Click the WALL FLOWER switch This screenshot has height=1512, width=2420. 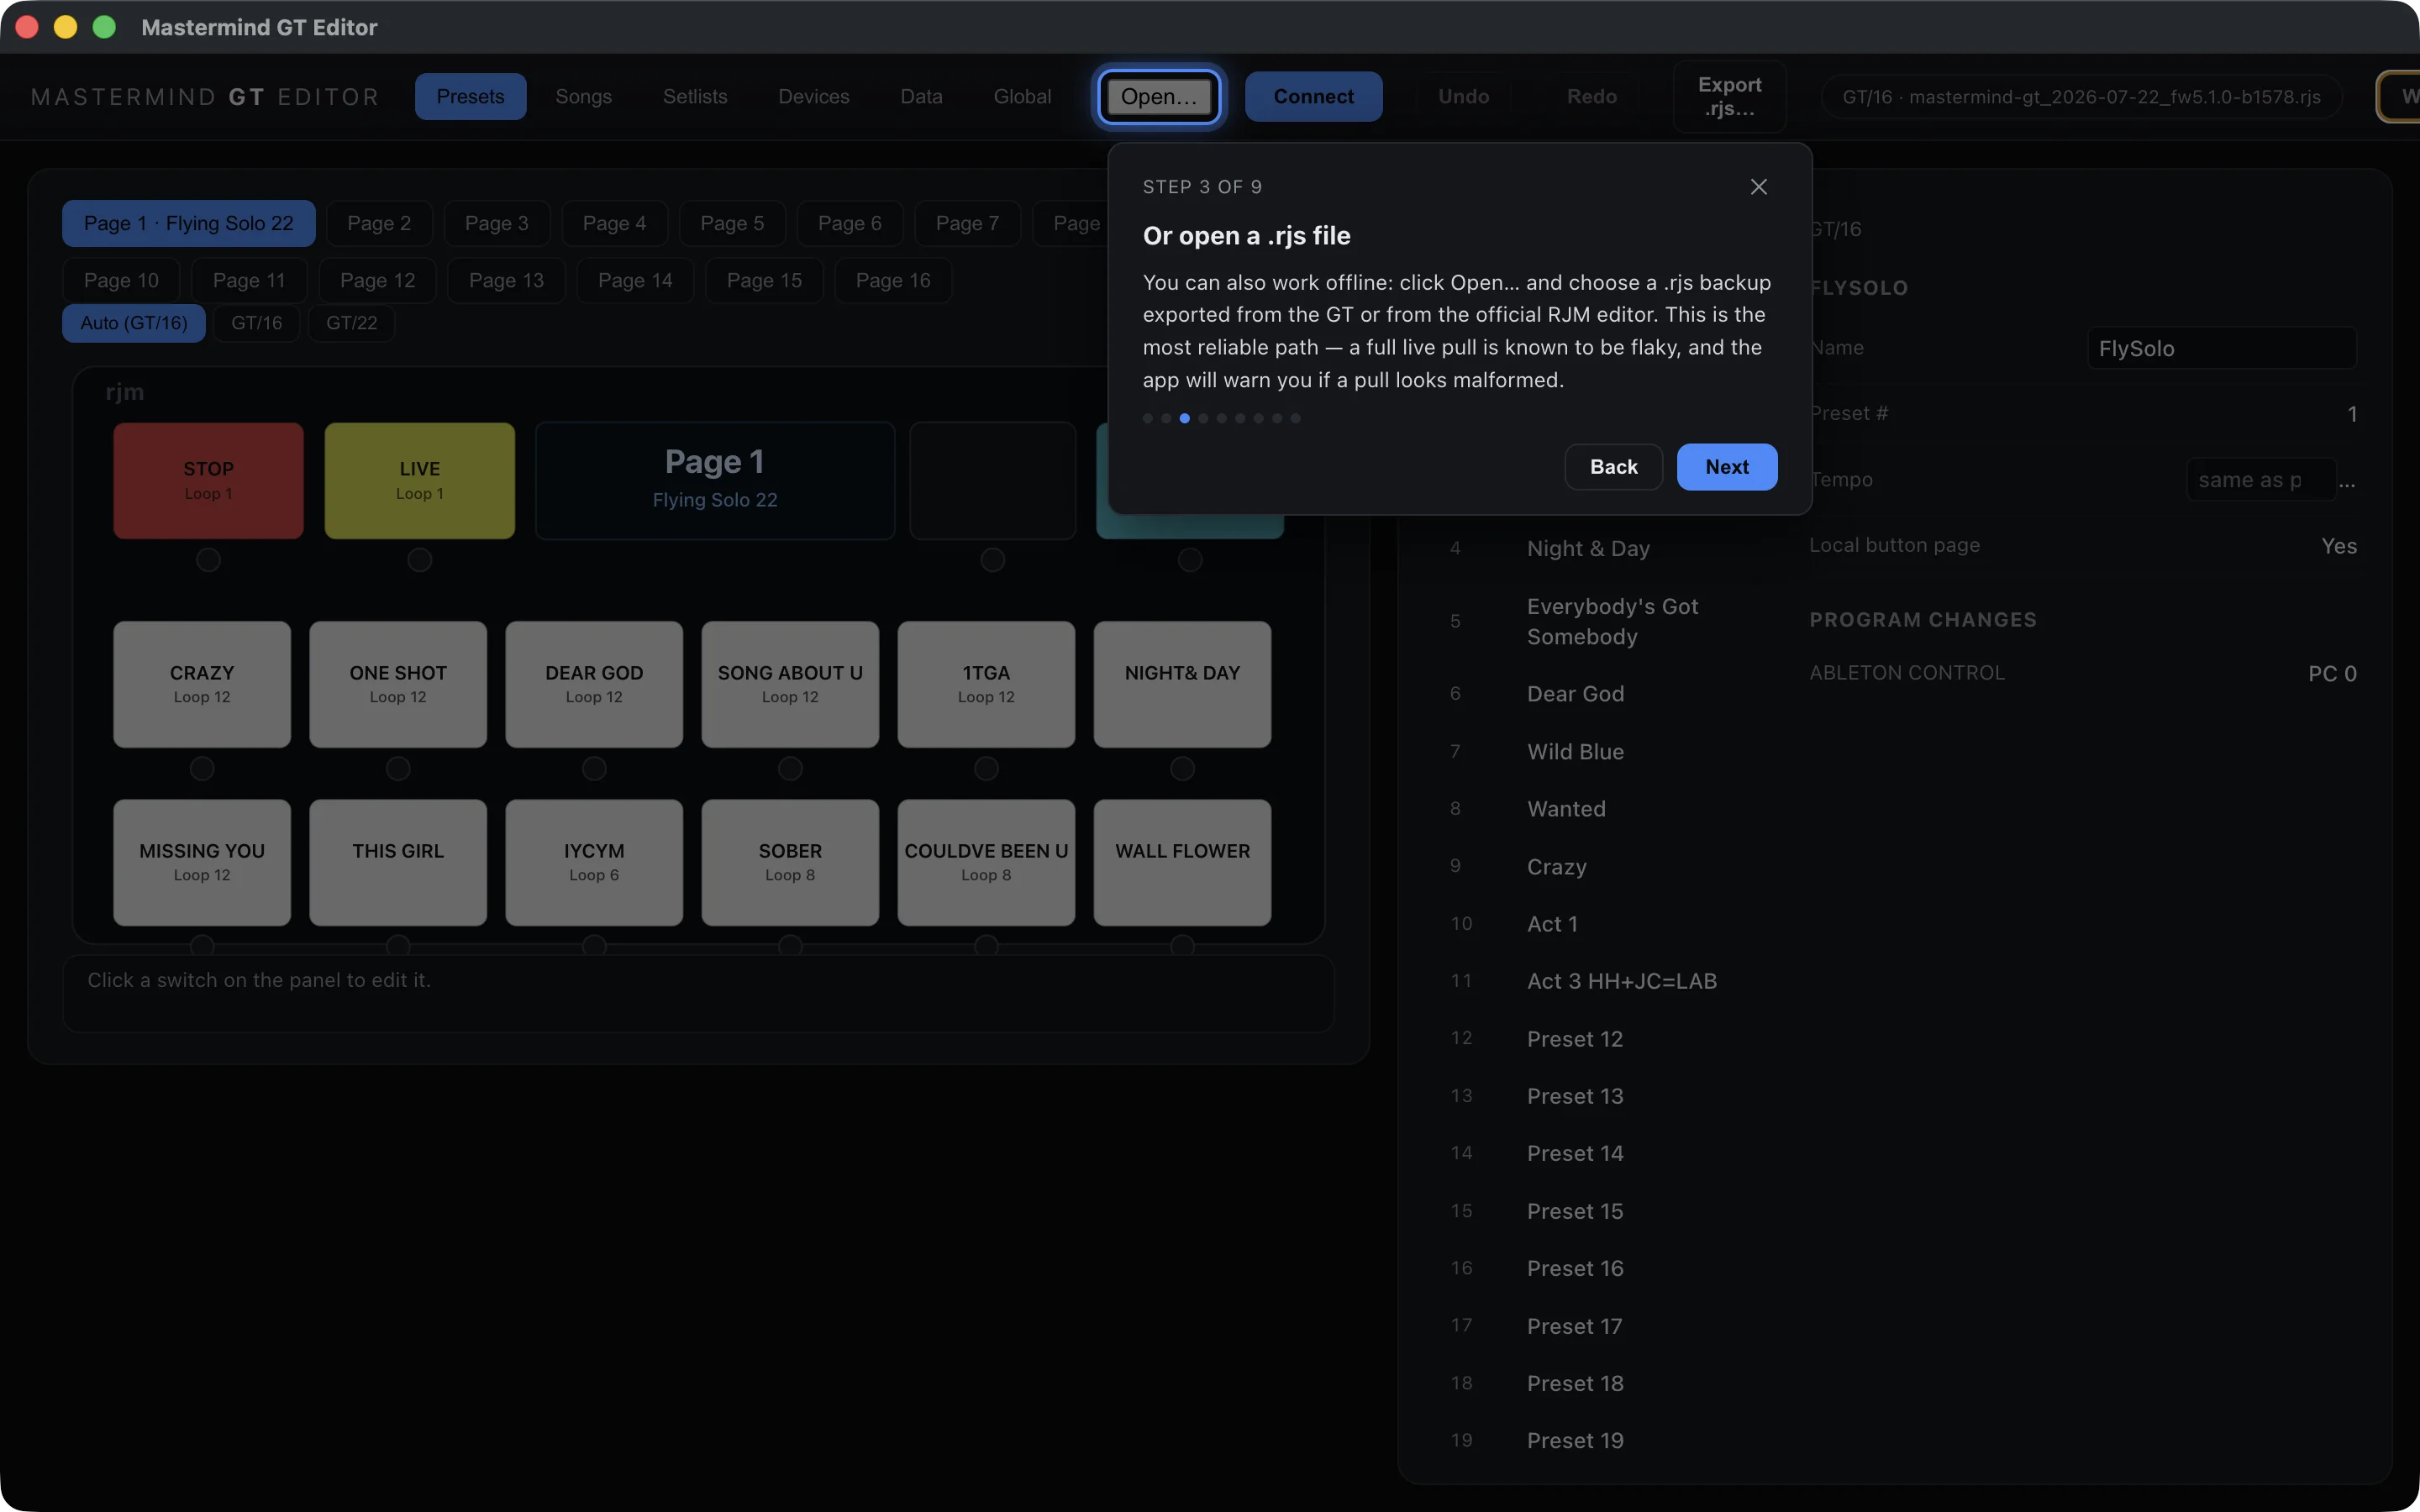(x=1182, y=862)
